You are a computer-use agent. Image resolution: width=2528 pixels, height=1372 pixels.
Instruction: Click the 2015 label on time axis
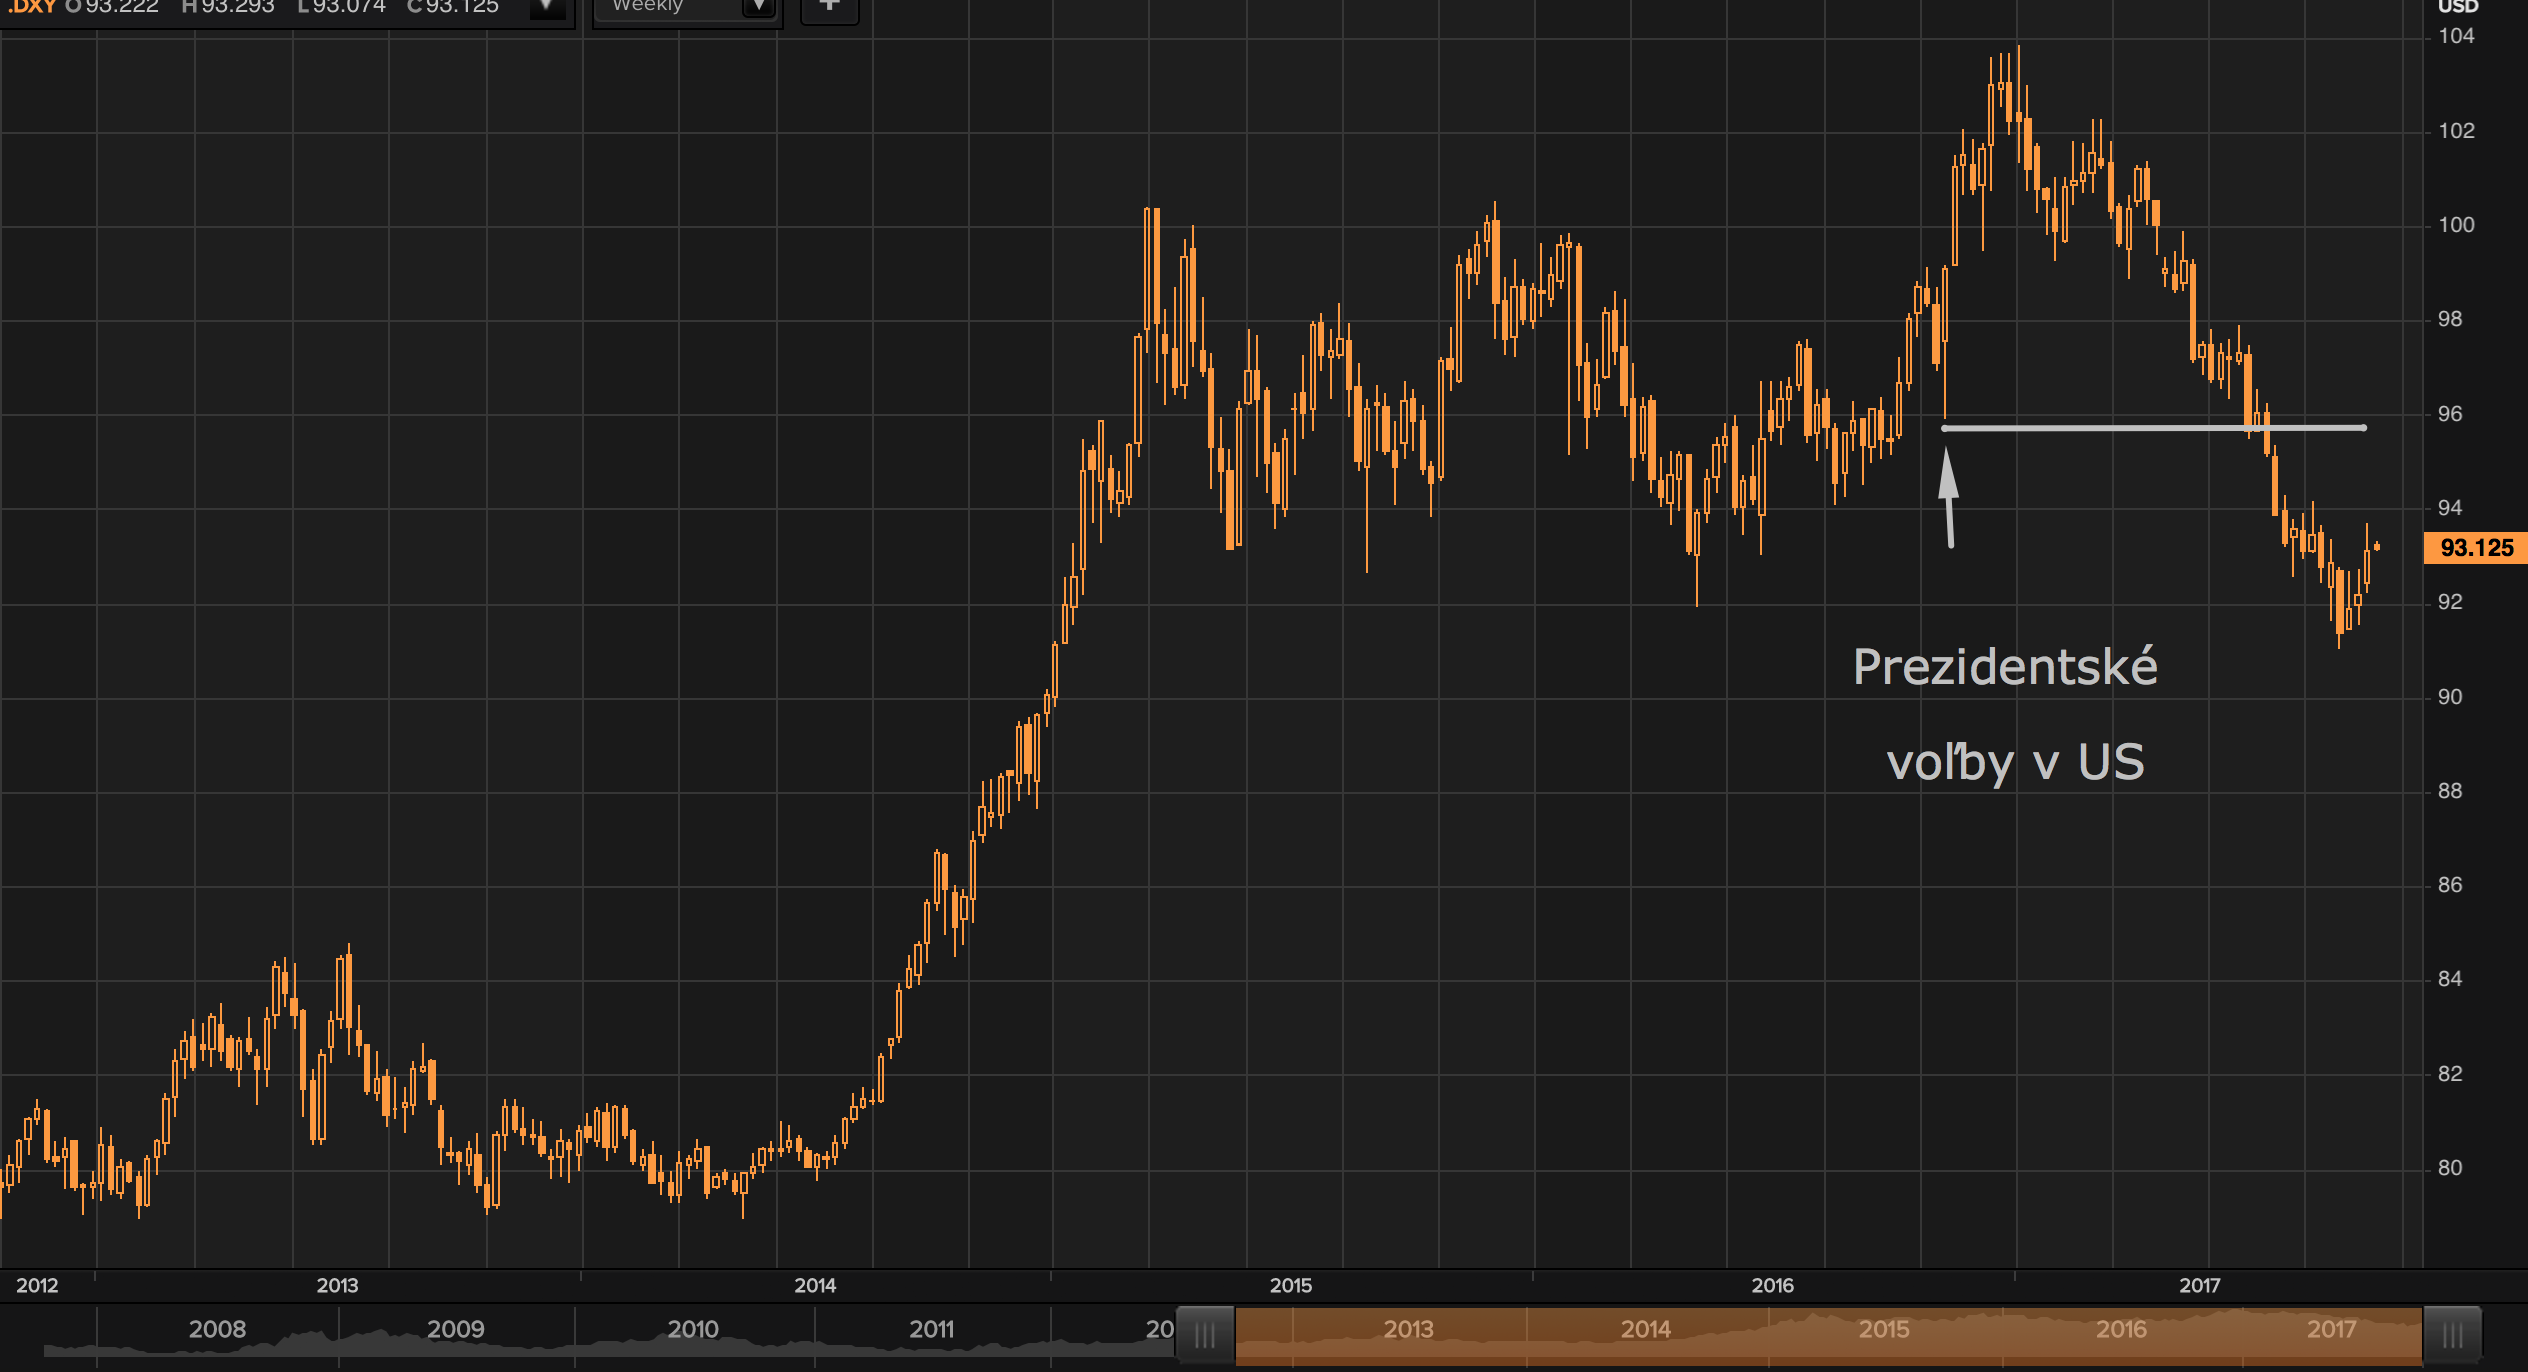tap(1290, 1285)
